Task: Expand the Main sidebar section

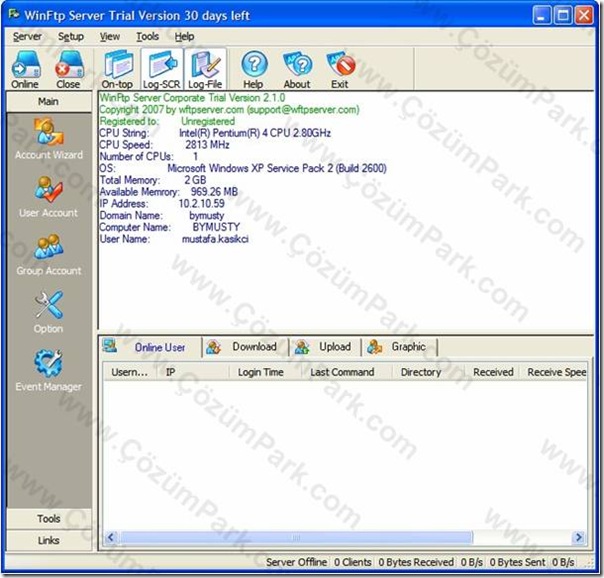Action: coord(49,102)
